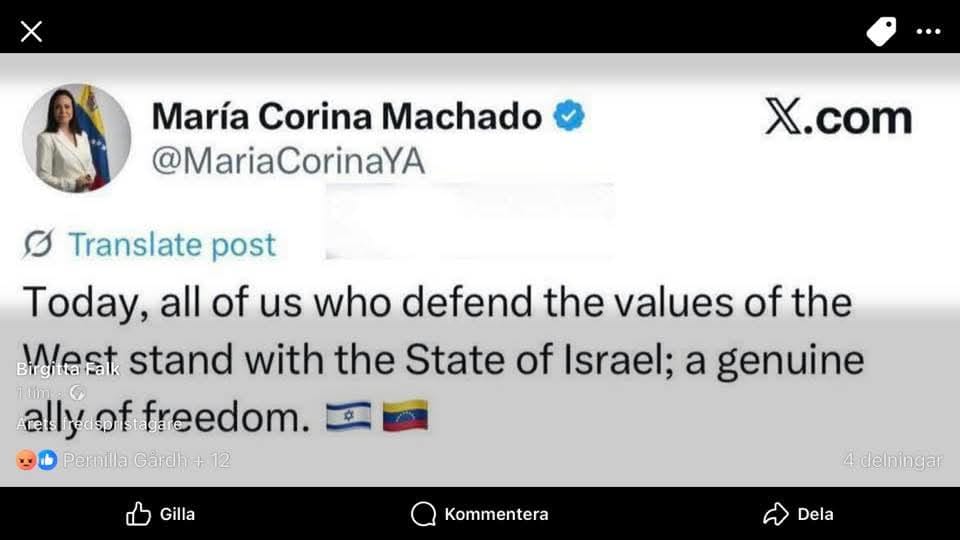Close the photo viewer with the X
Viewport: 960px width, 540px height.
[31, 31]
